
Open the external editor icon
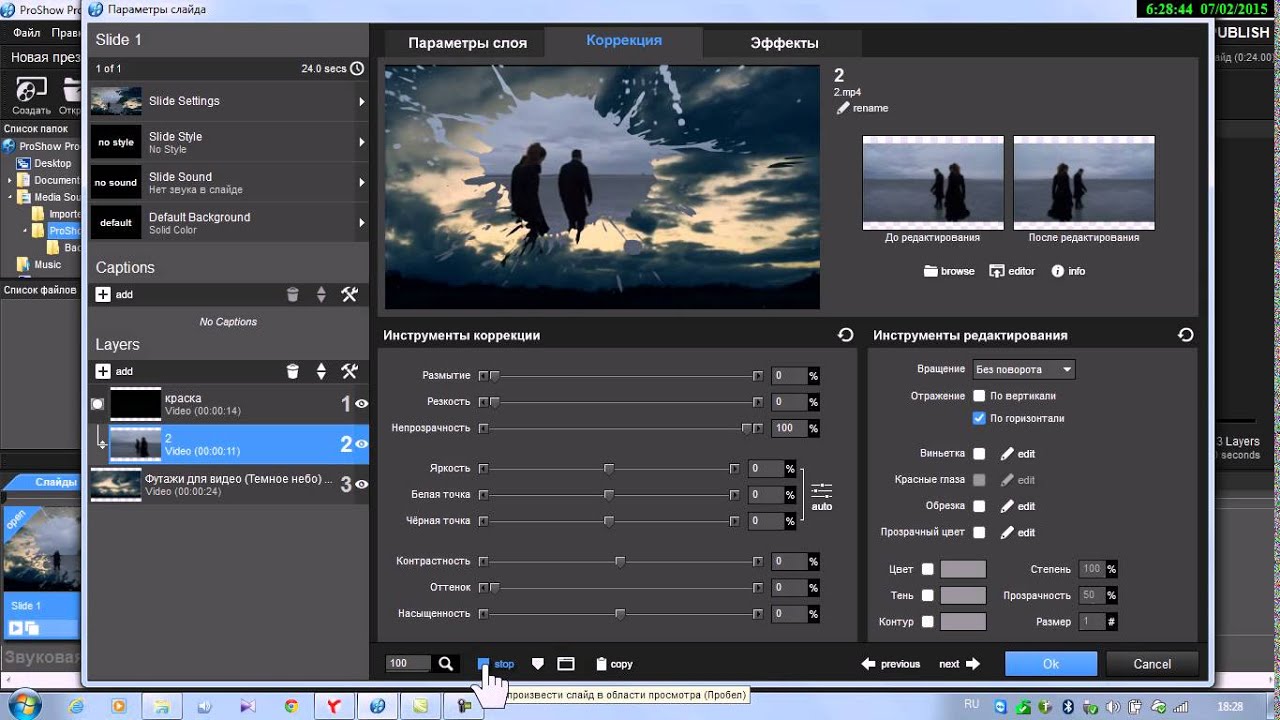996,271
